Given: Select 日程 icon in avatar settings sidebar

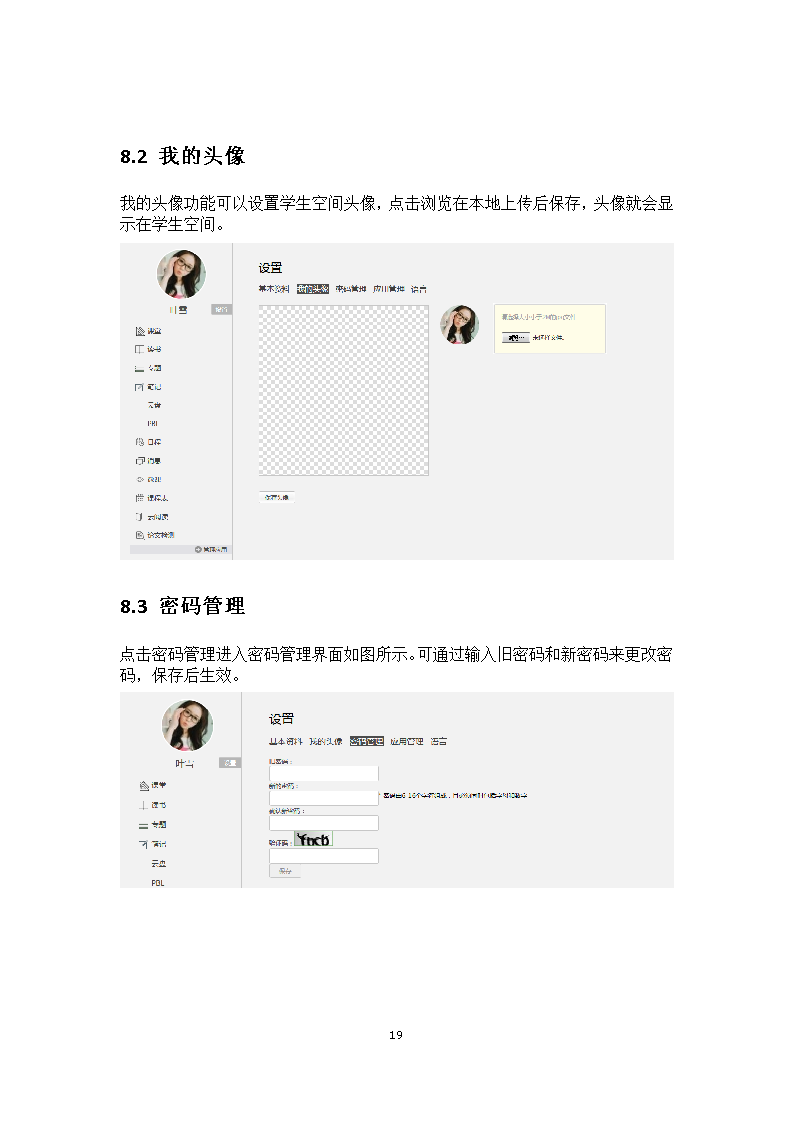Looking at the screenshot, I should 140,442.
